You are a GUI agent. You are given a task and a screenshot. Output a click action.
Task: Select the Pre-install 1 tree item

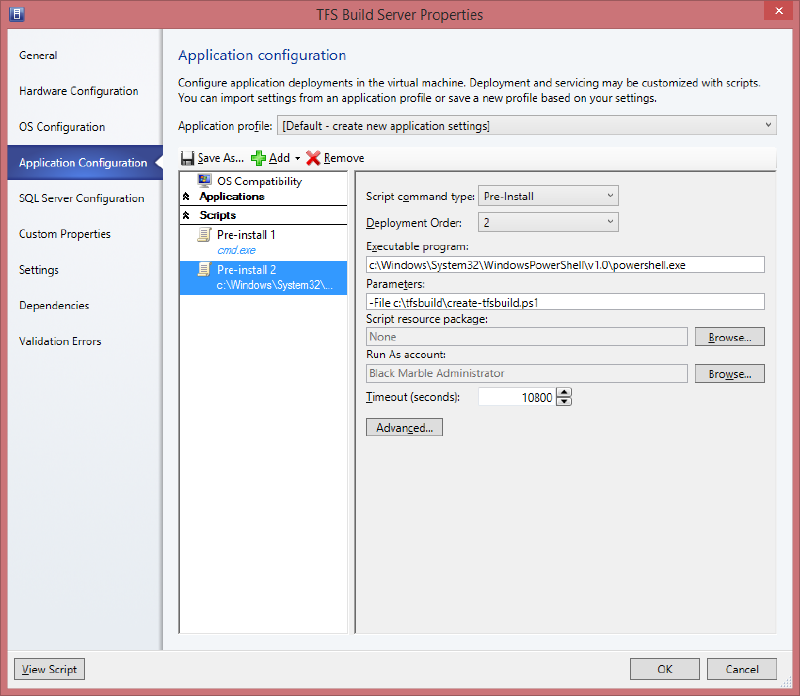pos(263,242)
